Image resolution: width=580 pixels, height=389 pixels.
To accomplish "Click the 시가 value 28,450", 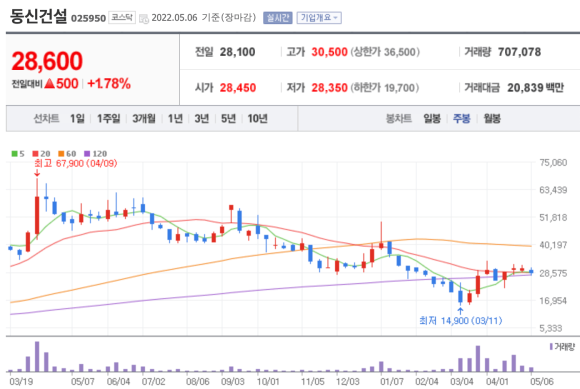I will pyautogui.click(x=238, y=88).
